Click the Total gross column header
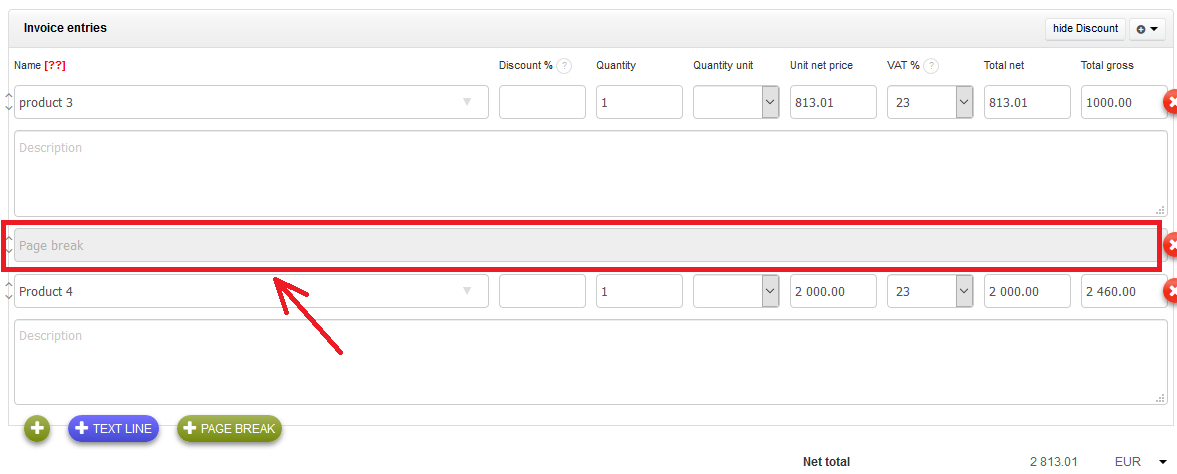Viewport: 1177px width, 474px height. (1107, 66)
